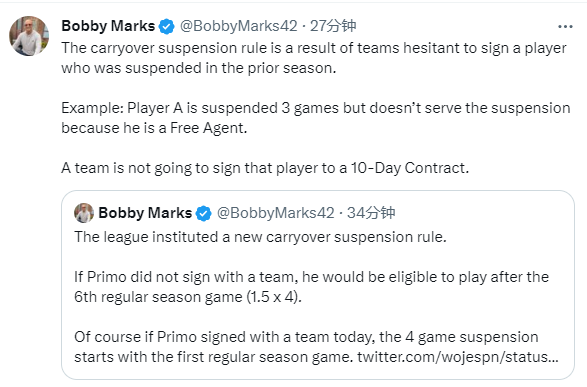Open Bobby Marks' large profile avatar
This screenshot has height=387, width=587.
click(29, 36)
